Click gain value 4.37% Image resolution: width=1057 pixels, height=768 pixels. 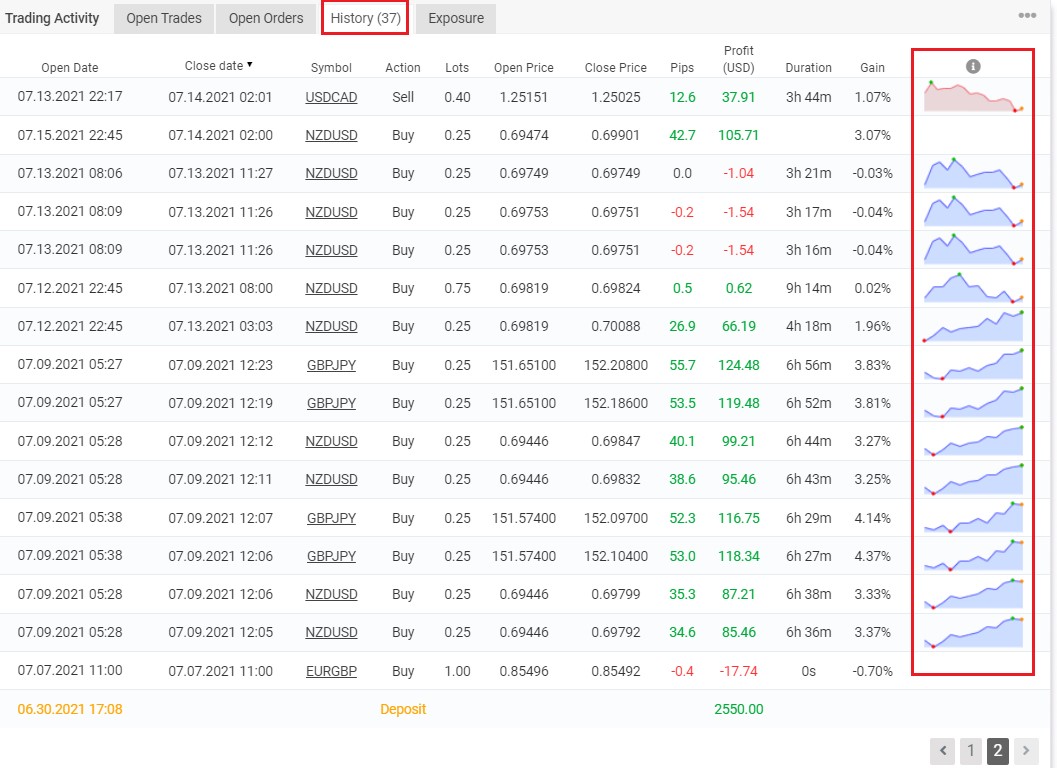[872, 556]
